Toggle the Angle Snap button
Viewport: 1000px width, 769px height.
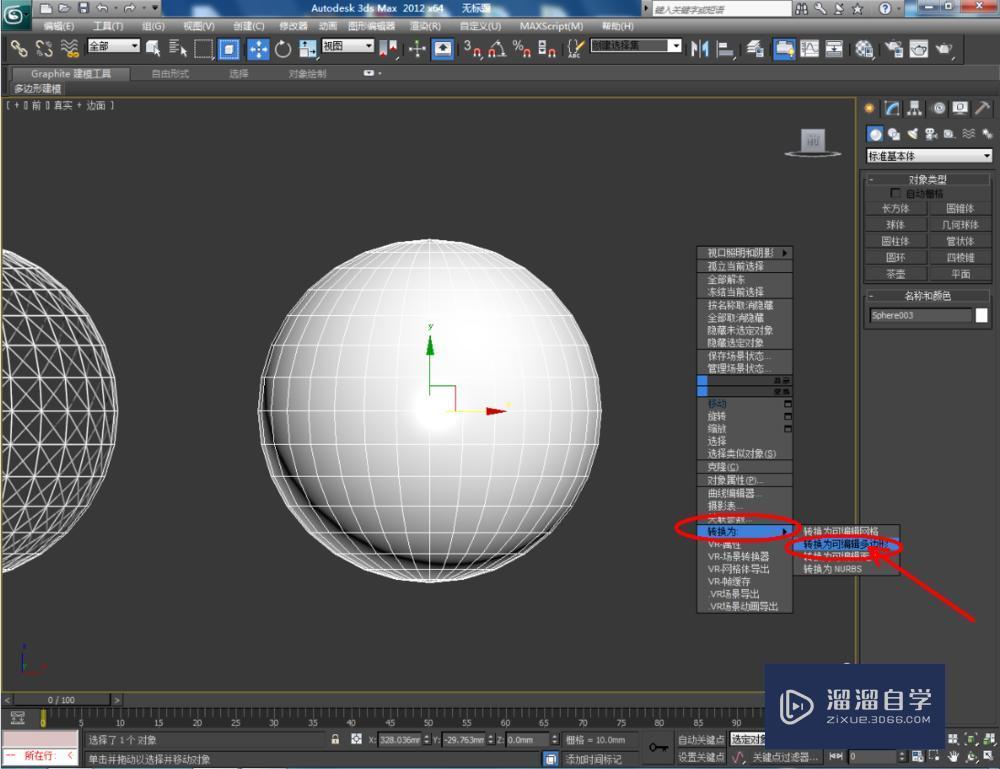tap(495, 47)
